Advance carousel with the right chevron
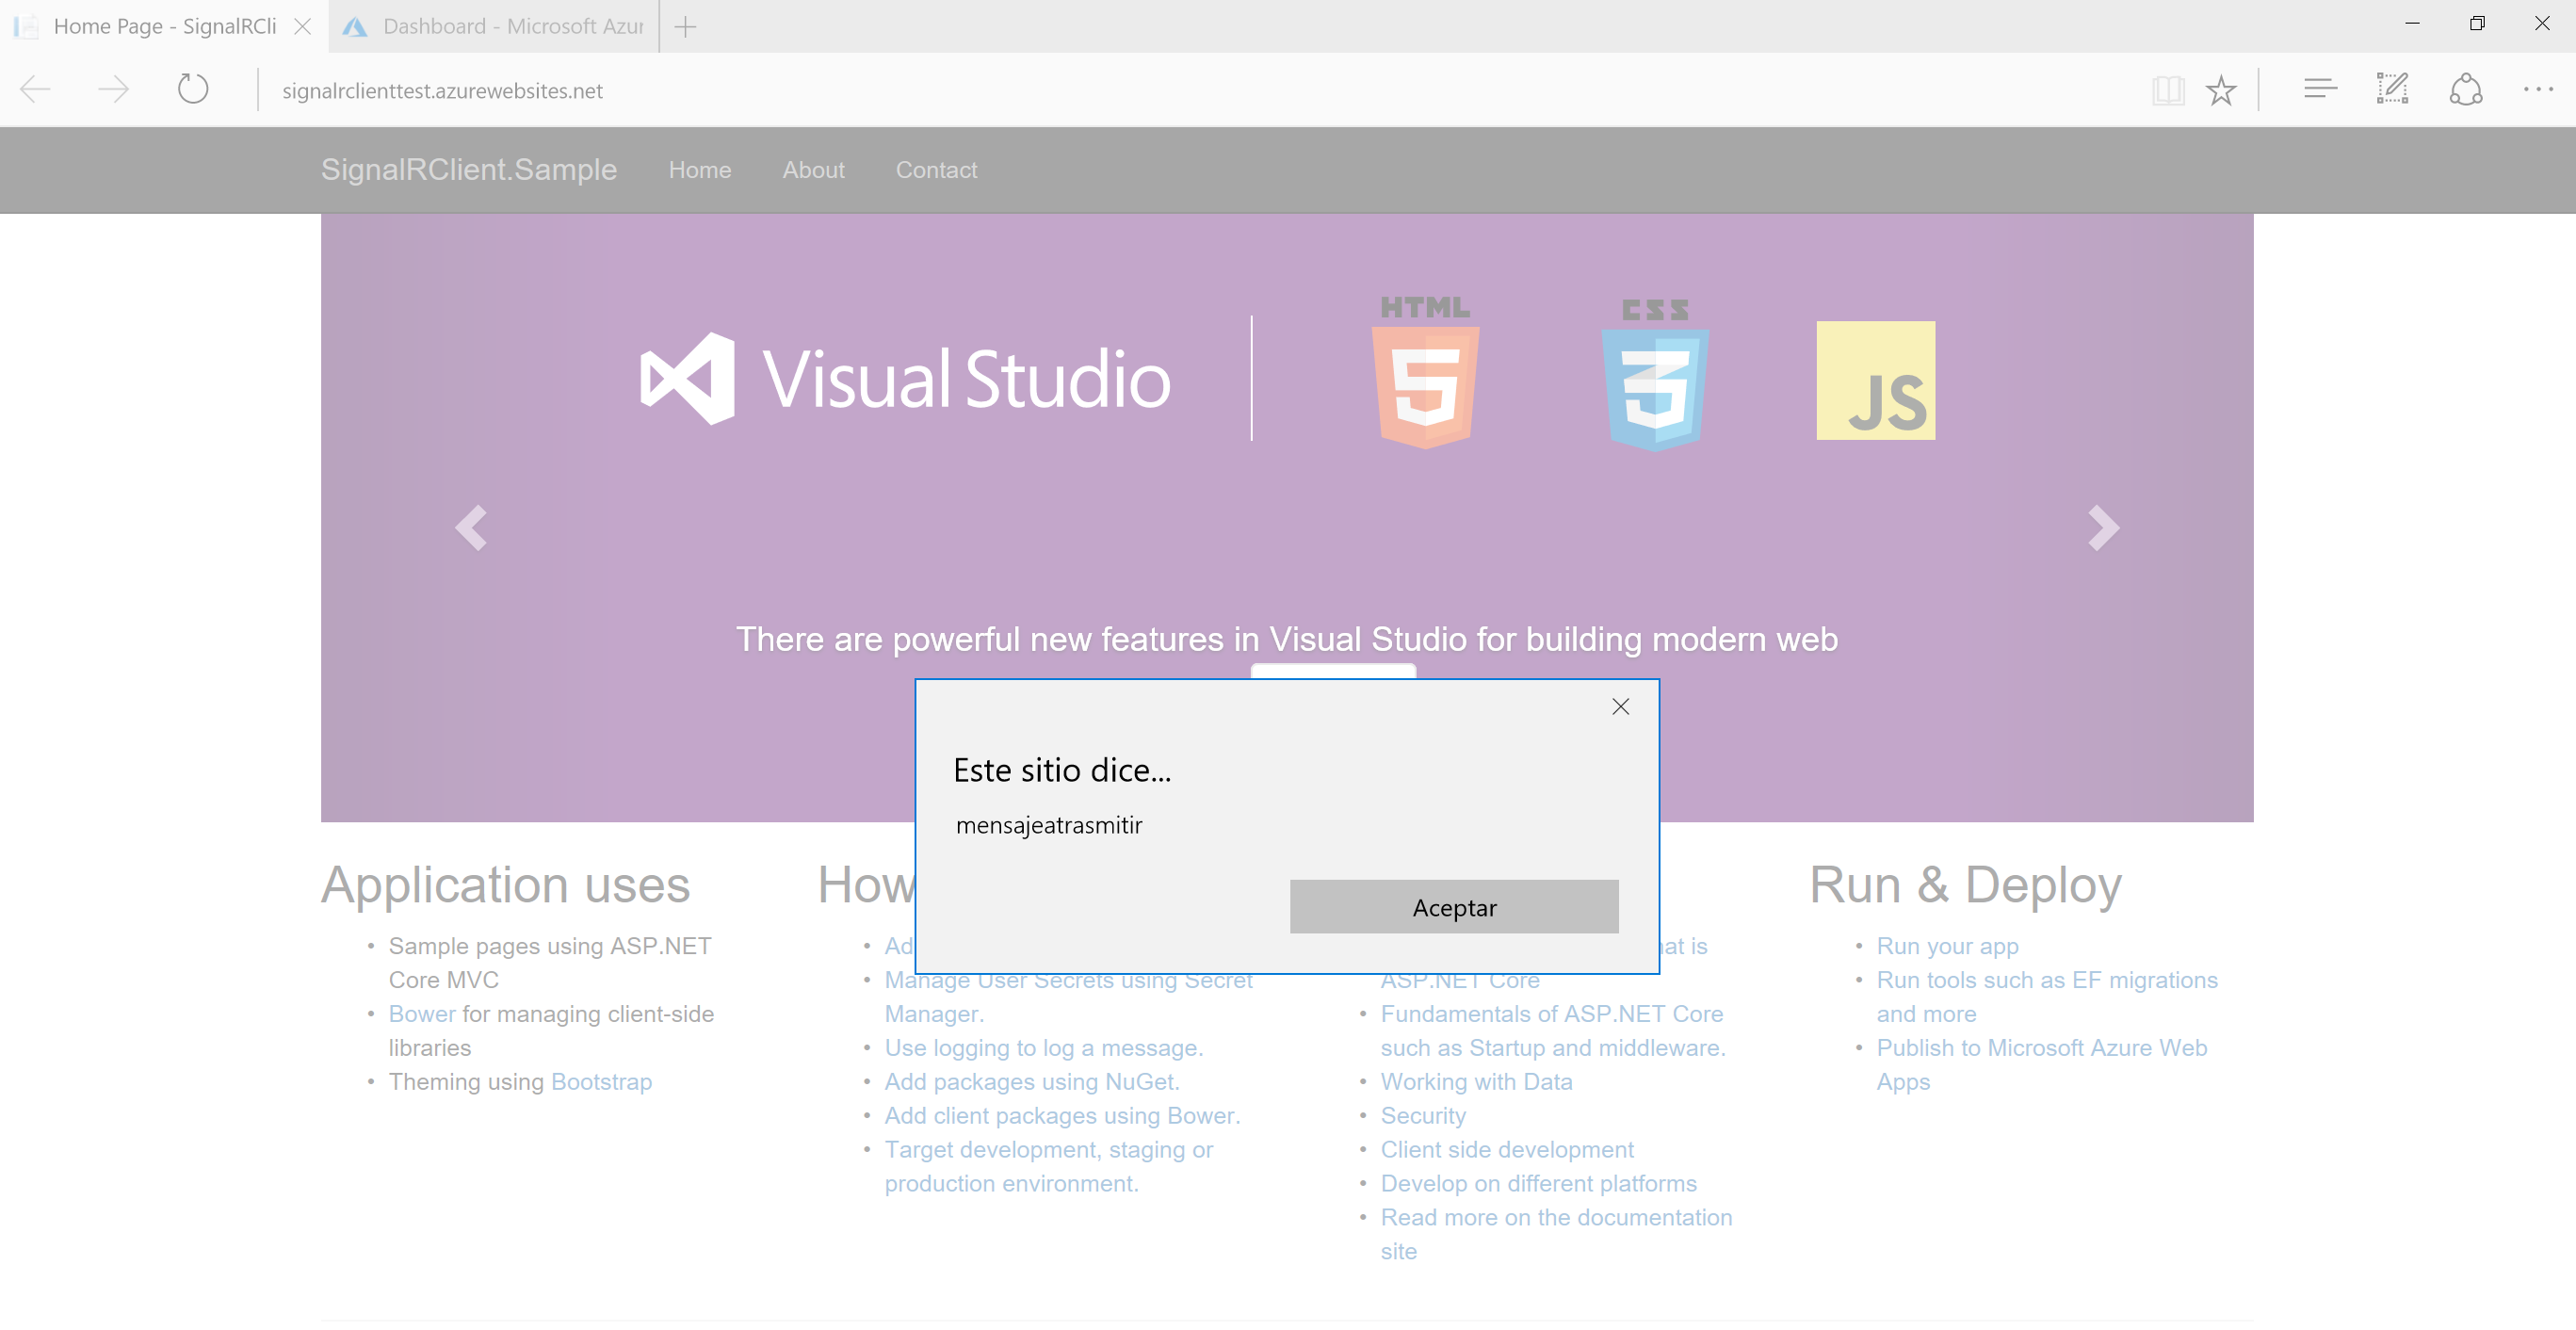 pyautogui.click(x=2103, y=527)
